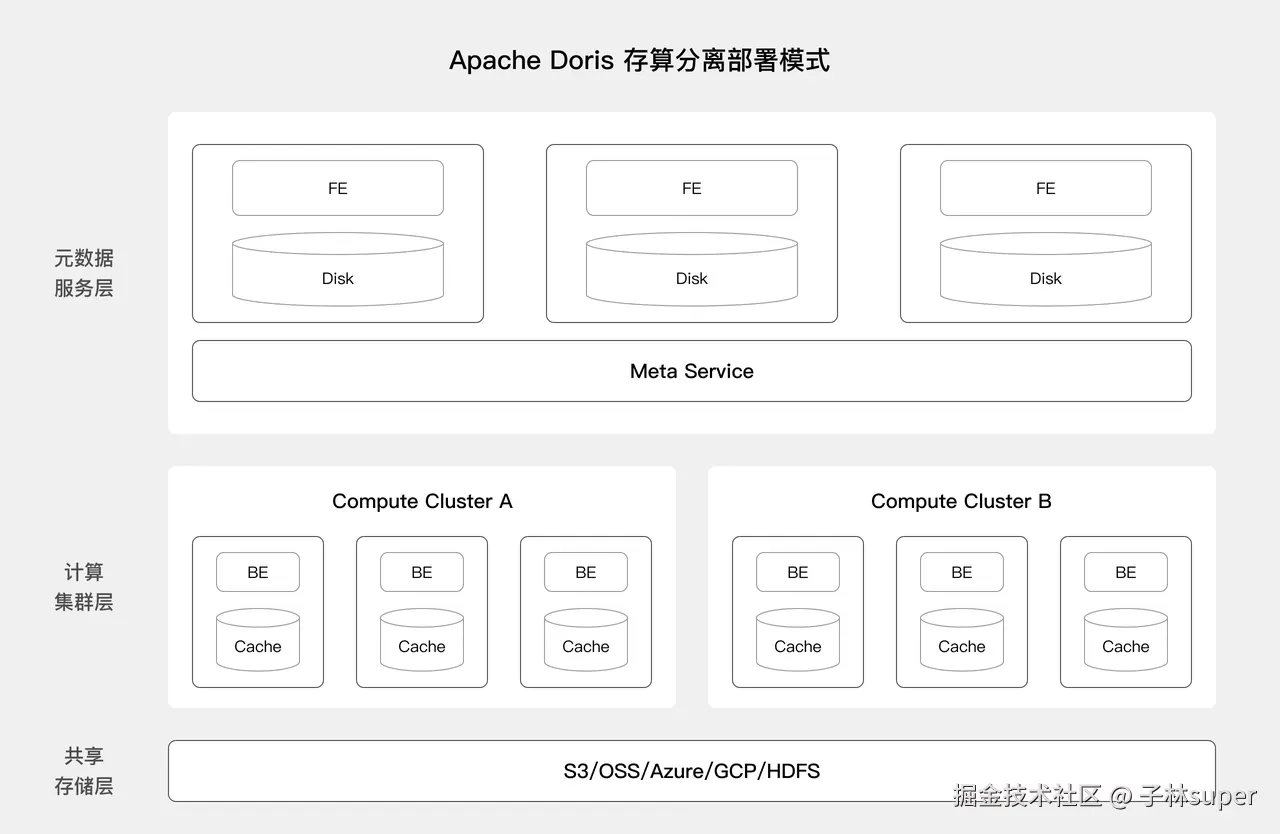The image size is (1280, 834).
Task: Click the "Compute Cluster B" heading
Action: point(961,501)
